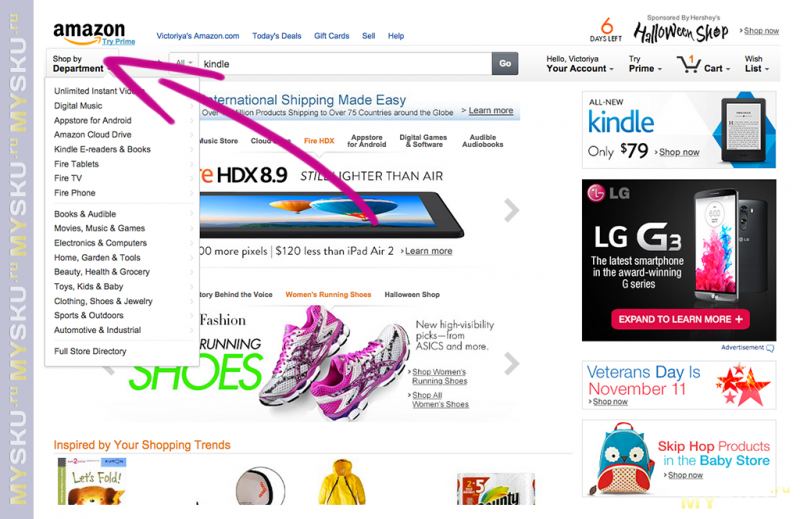Select Kindle E-readers & Books menu item
The image size is (800, 519).
coord(102,149)
